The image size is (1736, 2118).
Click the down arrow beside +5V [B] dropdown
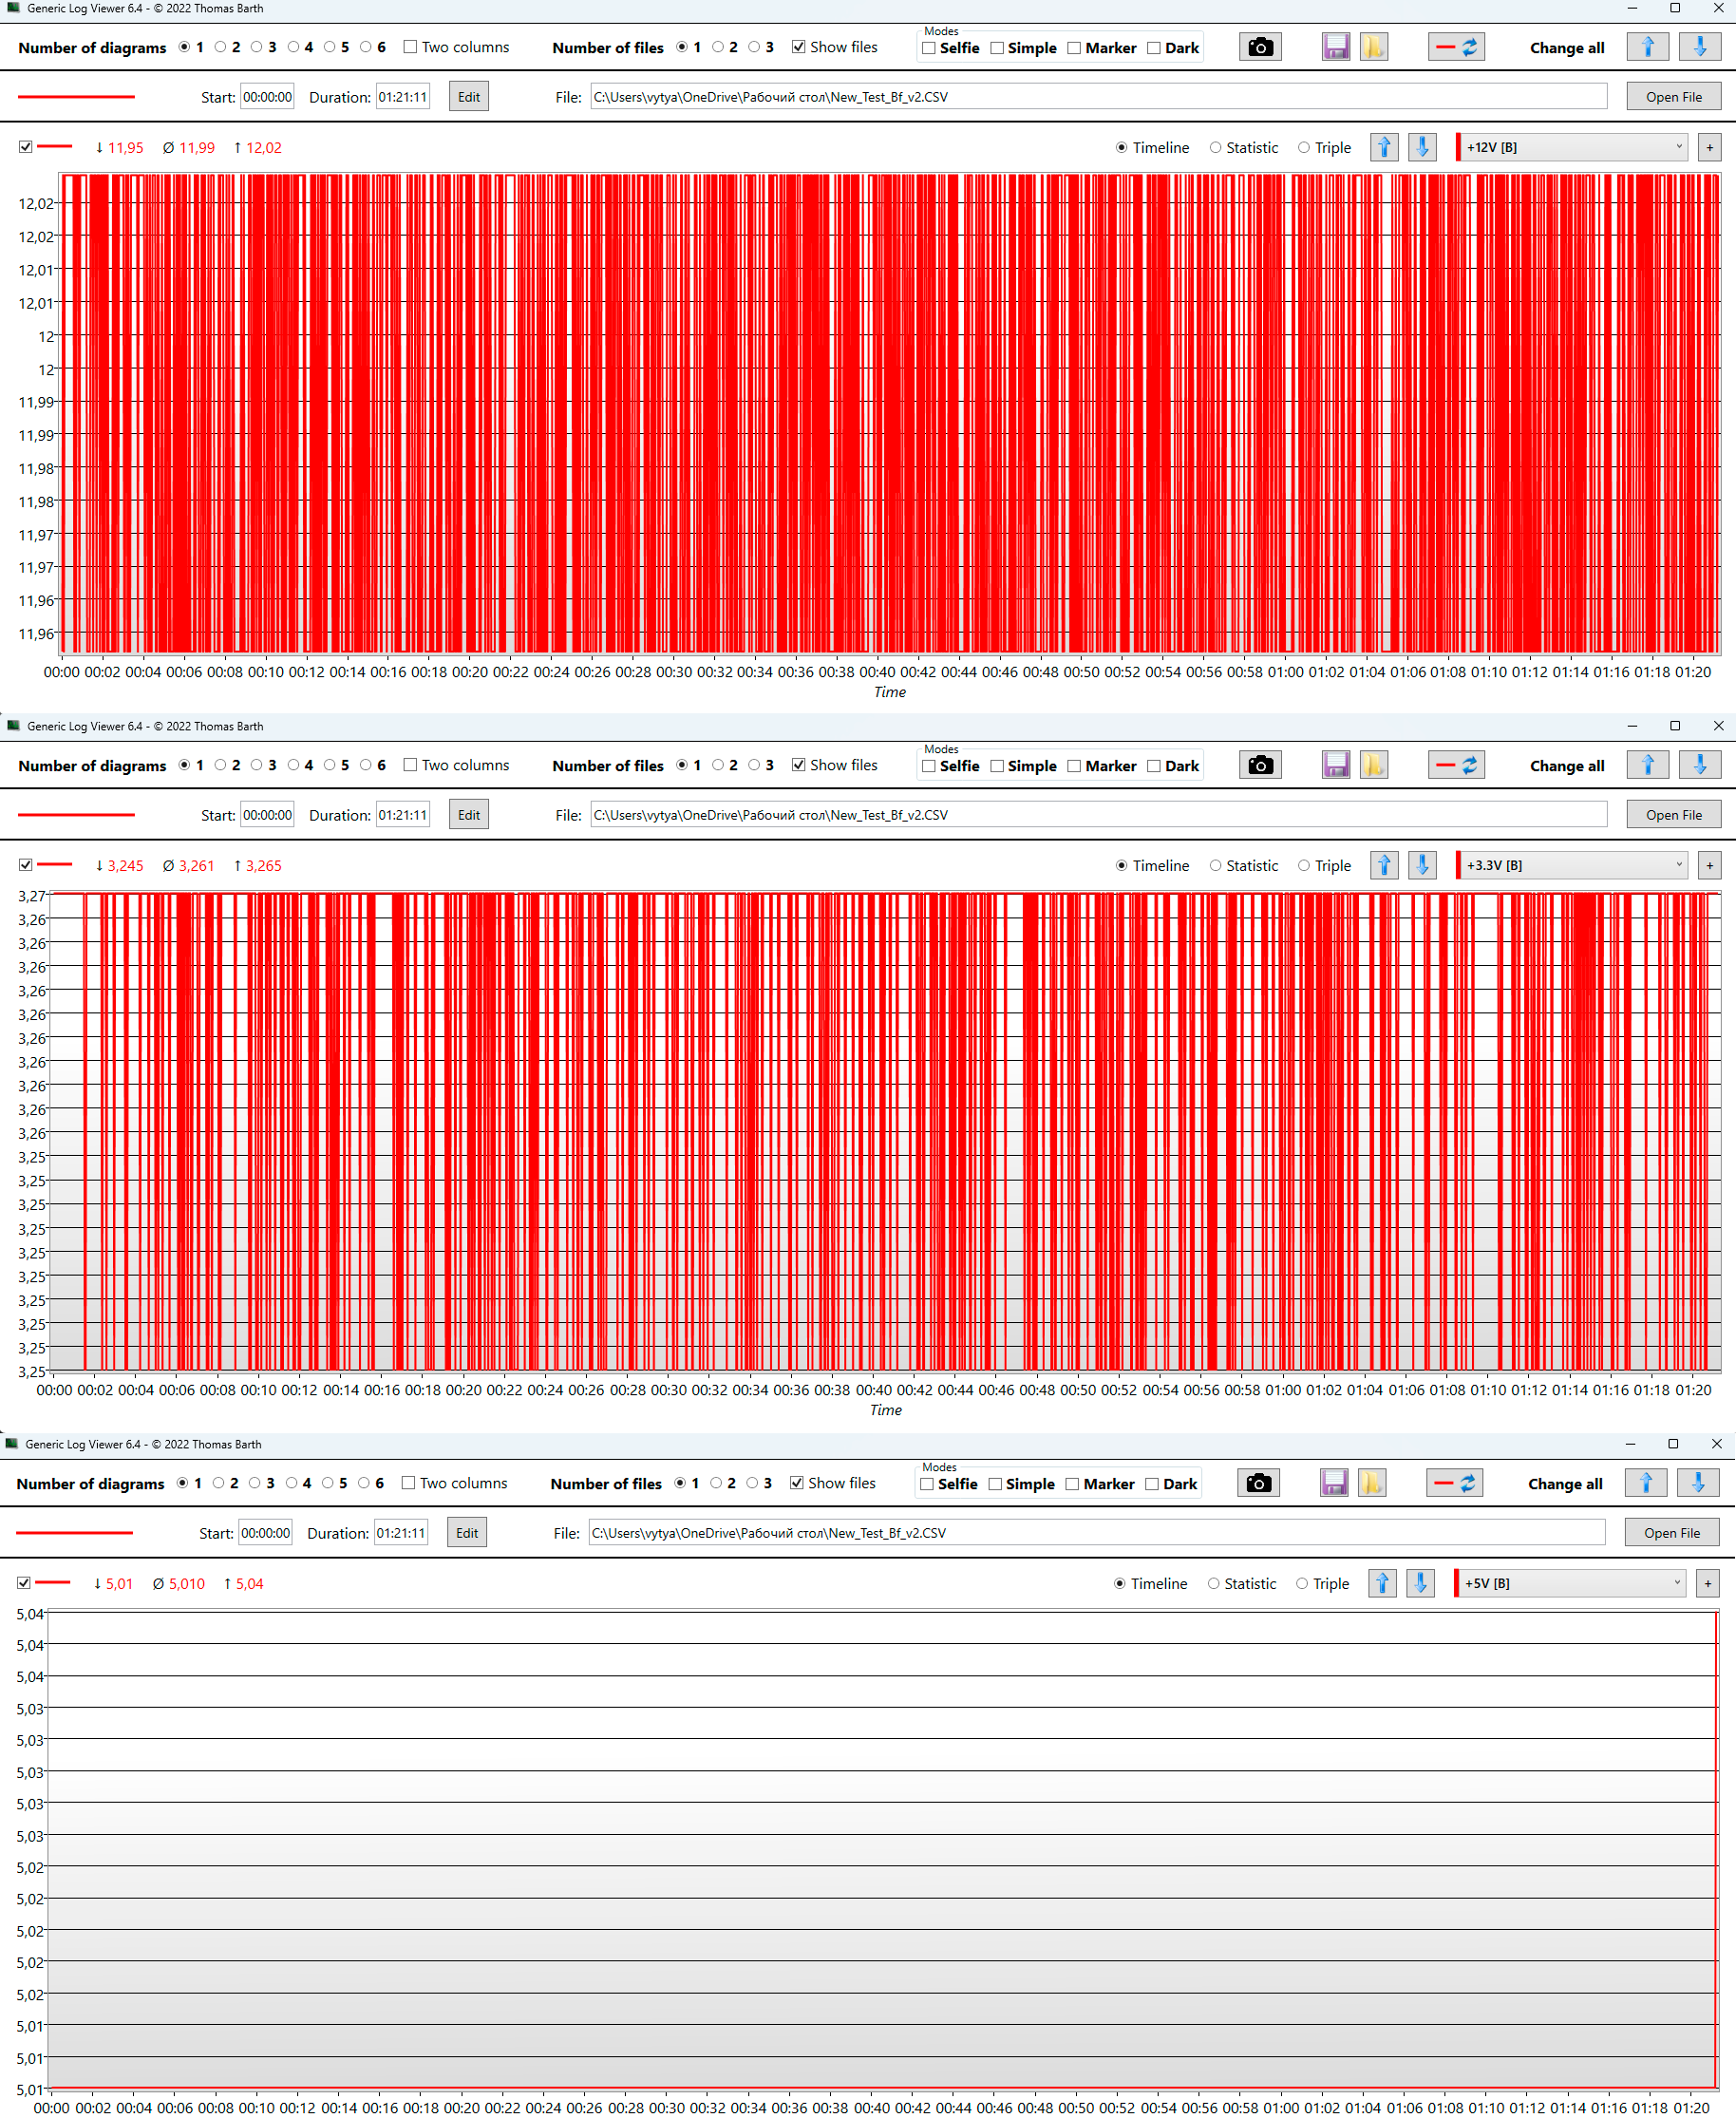(x=1420, y=1583)
